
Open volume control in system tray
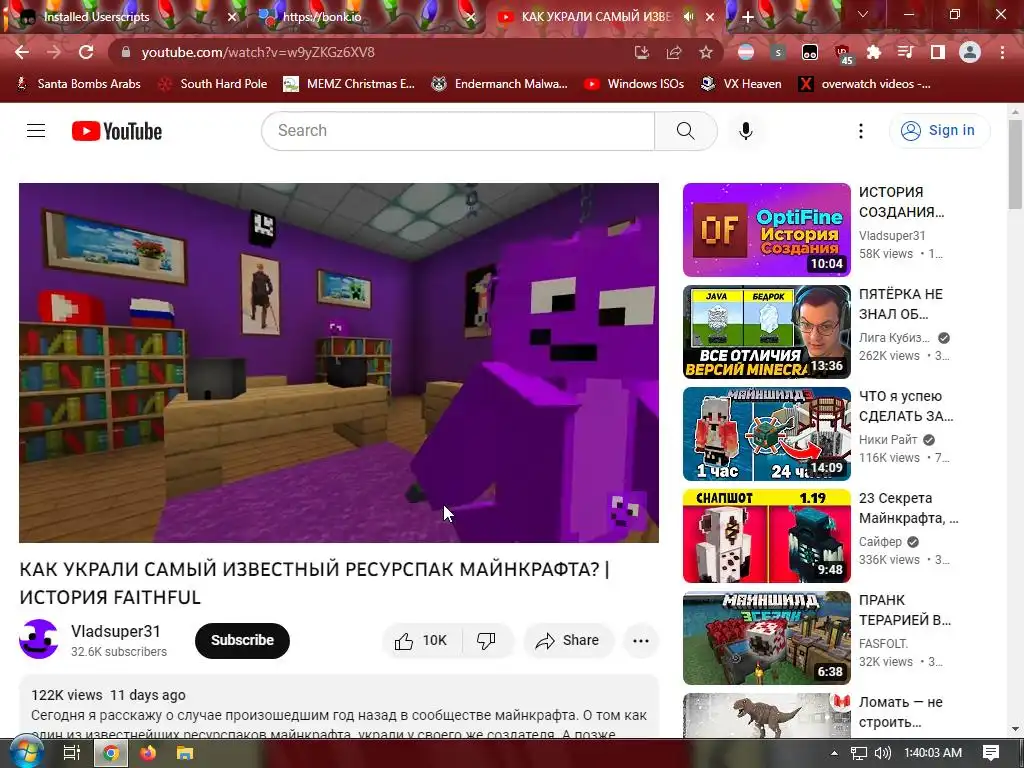(x=882, y=753)
